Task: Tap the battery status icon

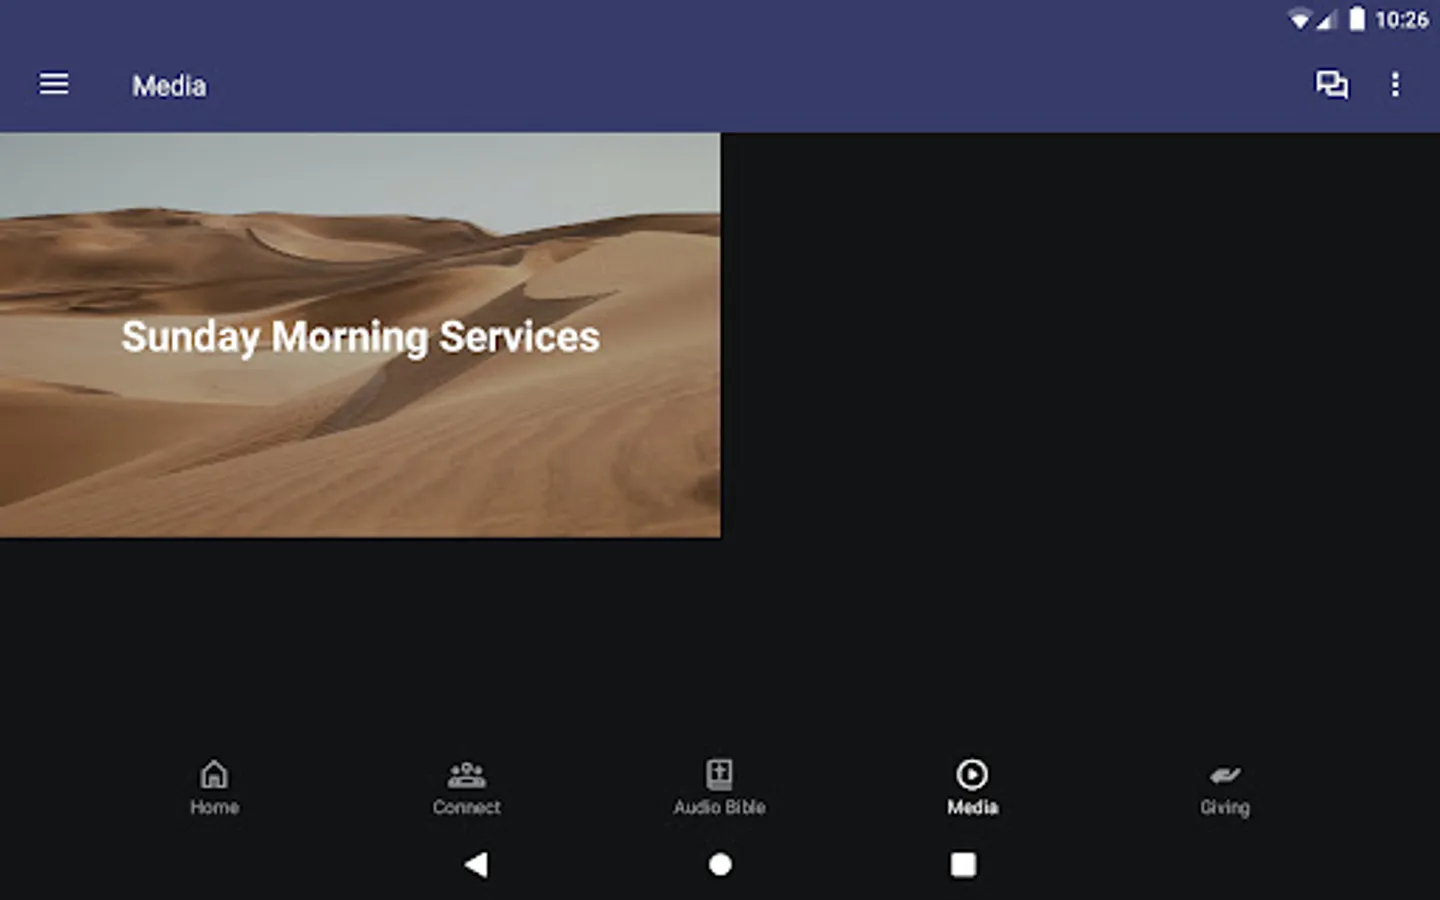Action: point(1357,19)
